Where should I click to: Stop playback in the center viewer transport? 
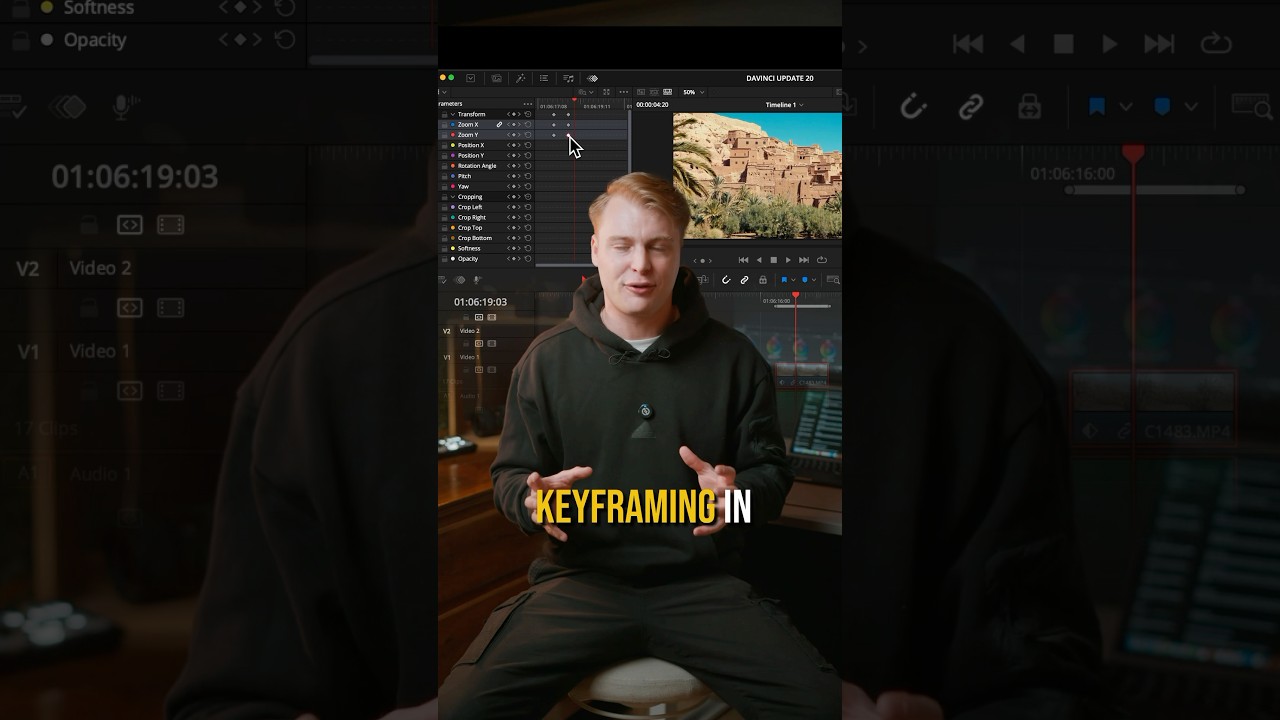(774, 260)
